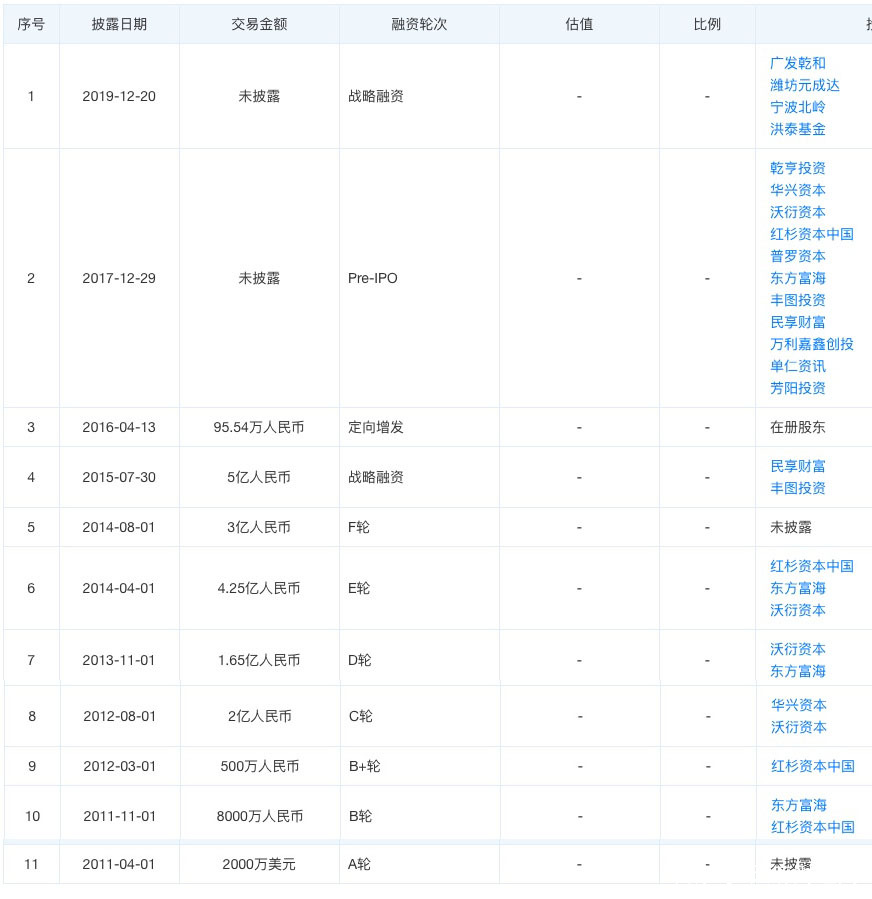
Task: Open investor link 宁波北岭
Action: (797, 107)
